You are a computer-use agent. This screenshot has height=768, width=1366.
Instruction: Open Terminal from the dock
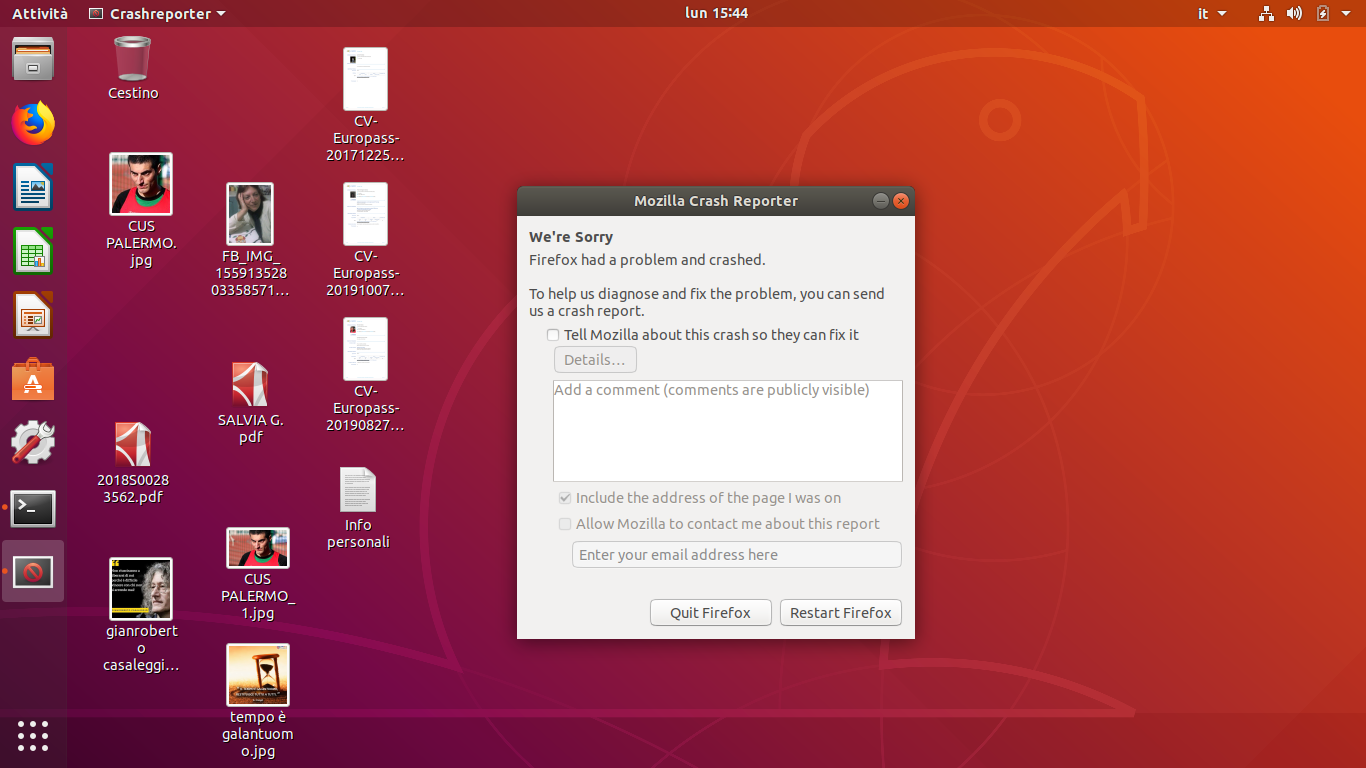pyautogui.click(x=33, y=508)
